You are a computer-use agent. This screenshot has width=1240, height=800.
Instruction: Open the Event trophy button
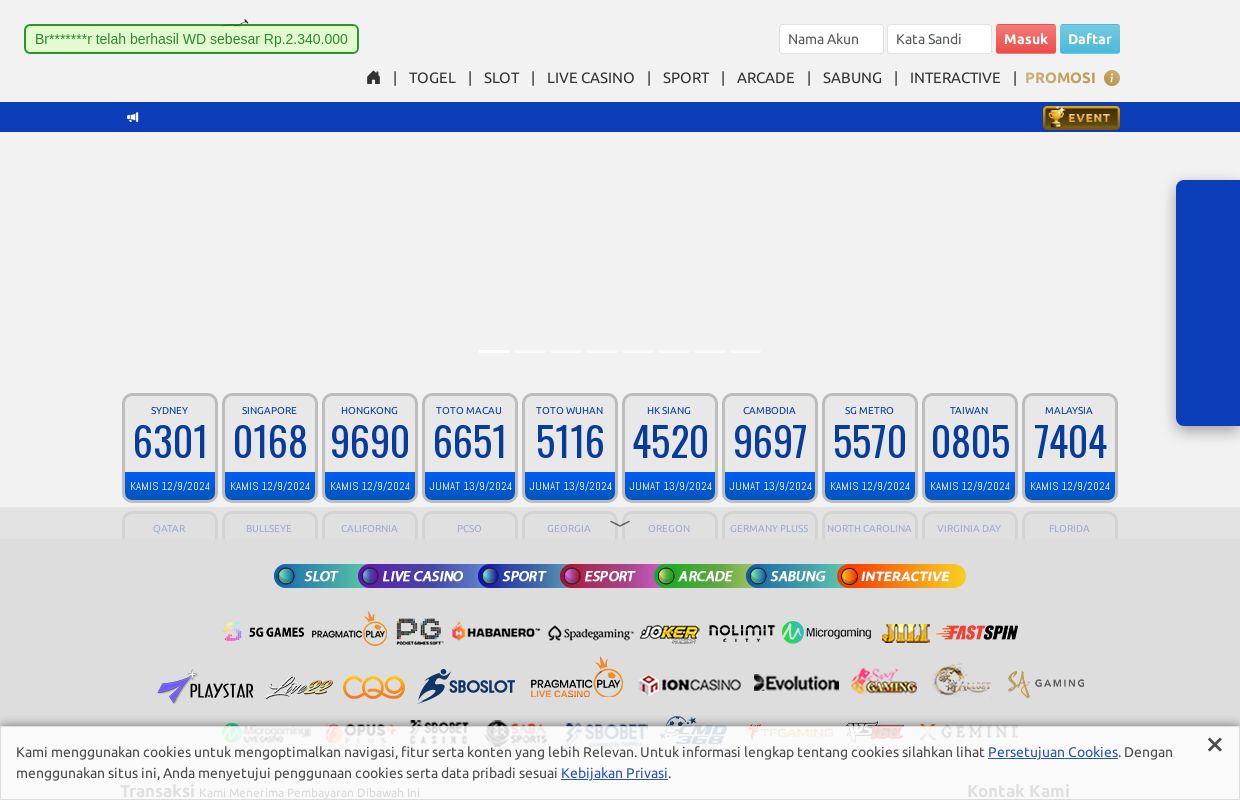(1081, 117)
